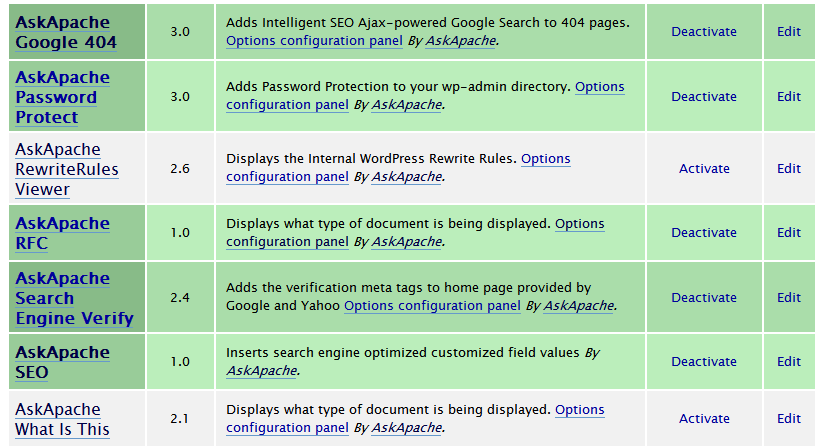Select version 2.6 of RewriteRules Viewer
This screenshot has width=823, height=447.
(180, 168)
